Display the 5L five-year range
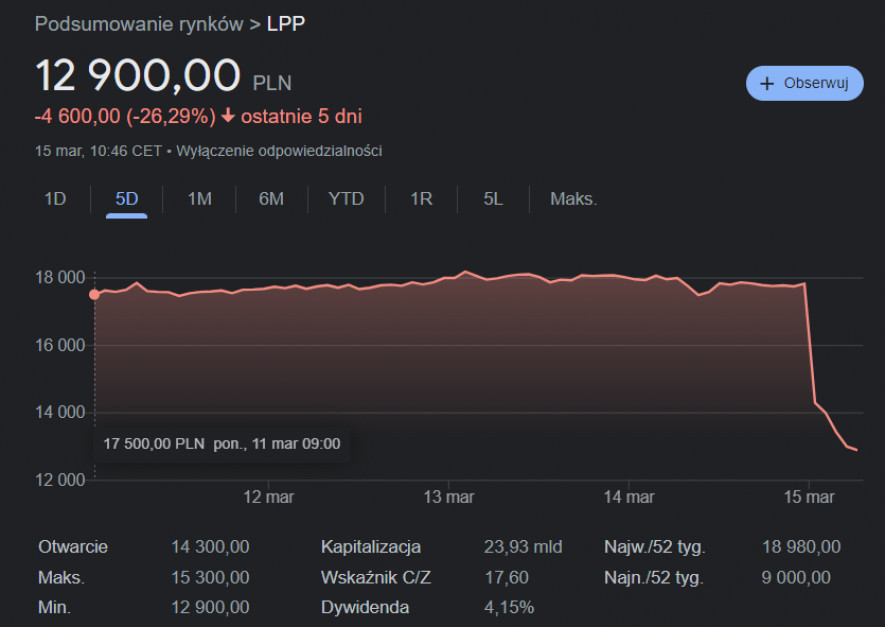This screenshot has height=627, width=885. pyautogui.click(x=493, y=199)
